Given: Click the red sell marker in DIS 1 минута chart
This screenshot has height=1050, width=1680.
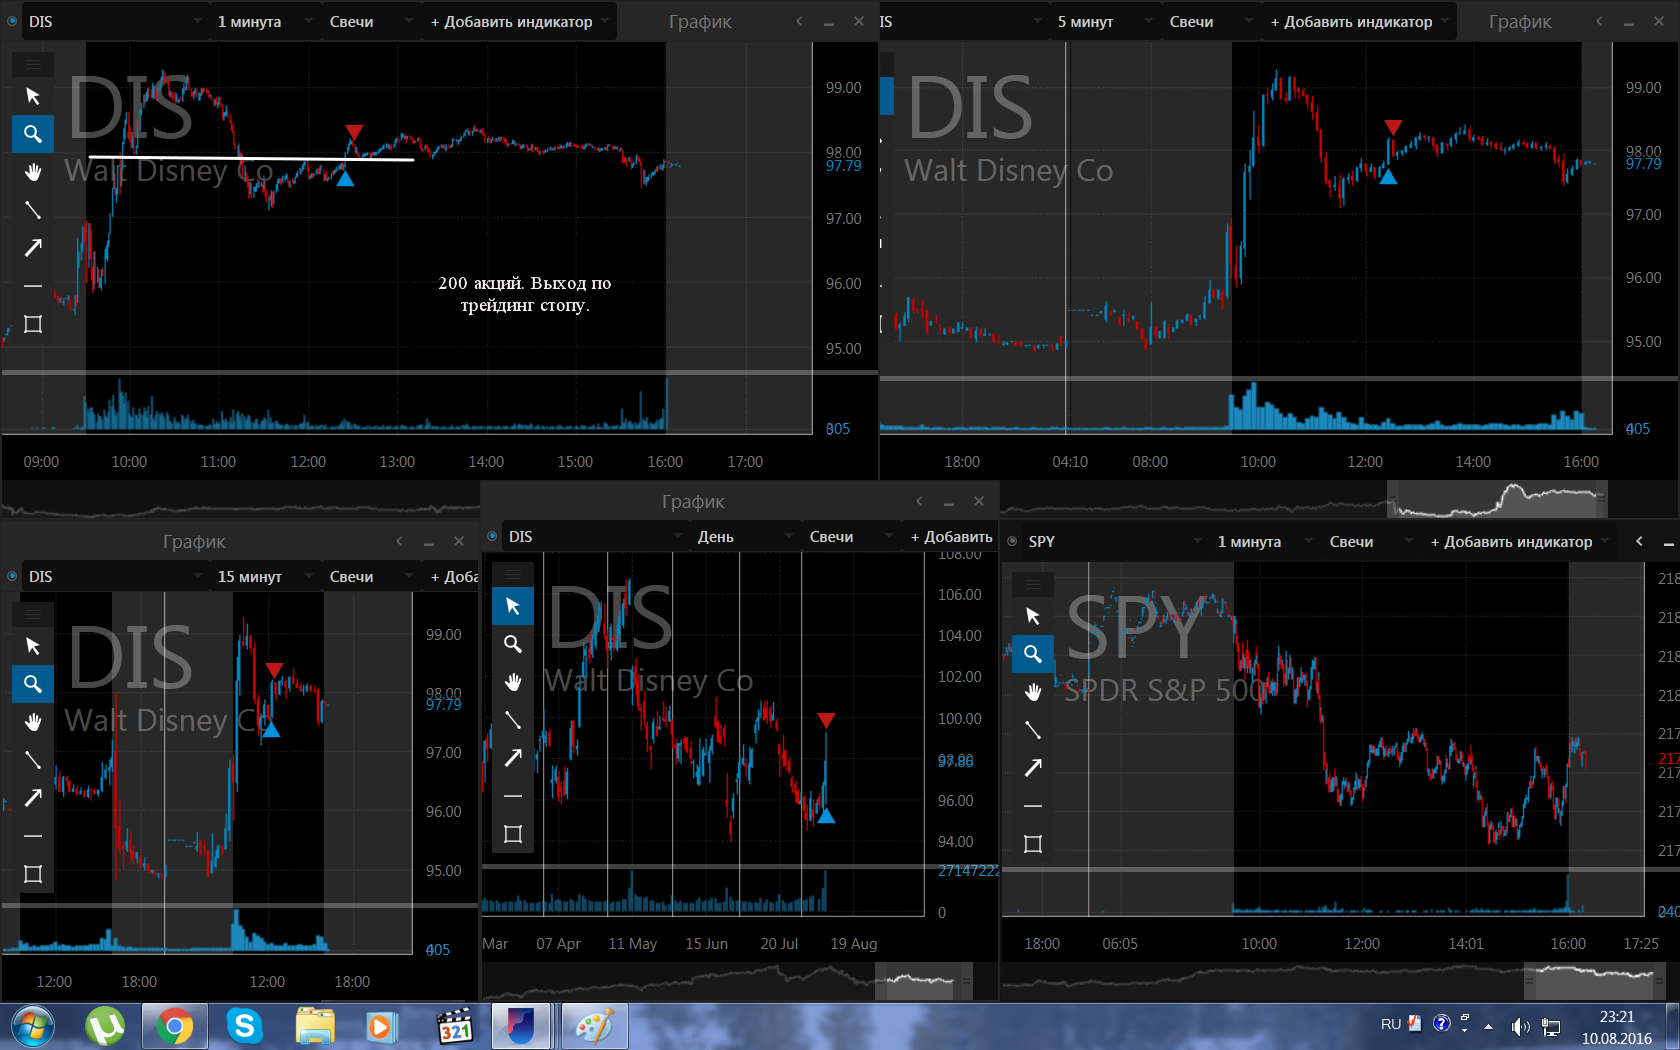Looking at the screenshot, I should point(354,132).
